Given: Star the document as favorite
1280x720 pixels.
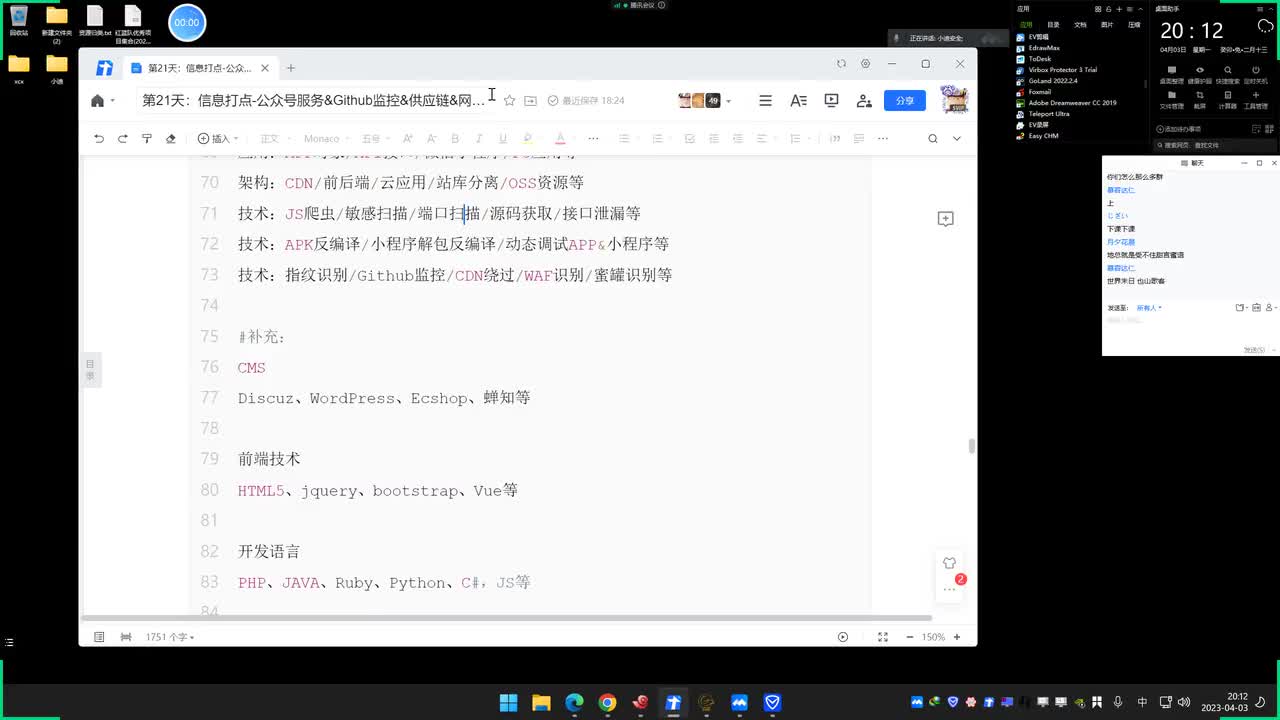Looking at the screenshot, I should pyautogui.click(x=509, y=101).
